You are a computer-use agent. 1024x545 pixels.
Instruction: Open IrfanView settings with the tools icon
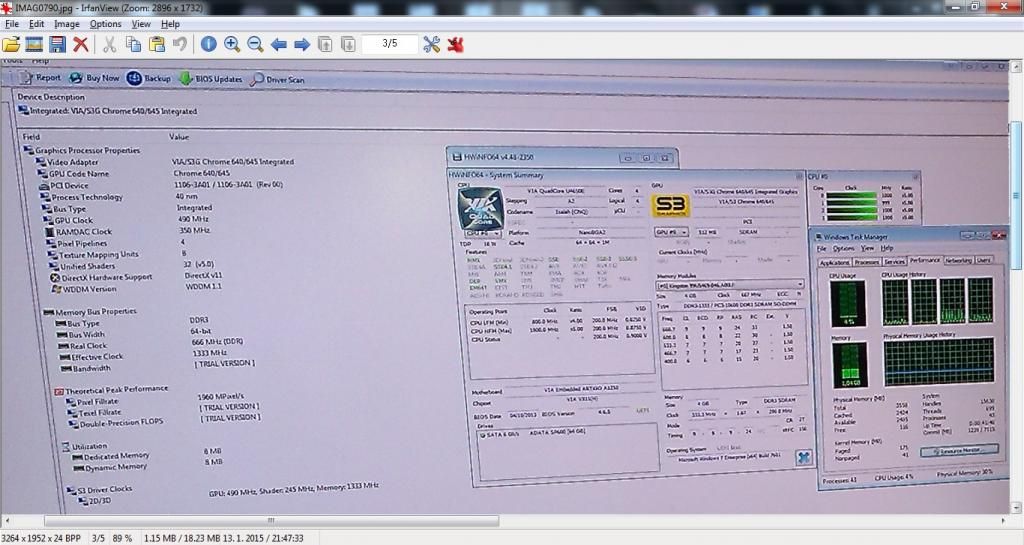(432, 44)
